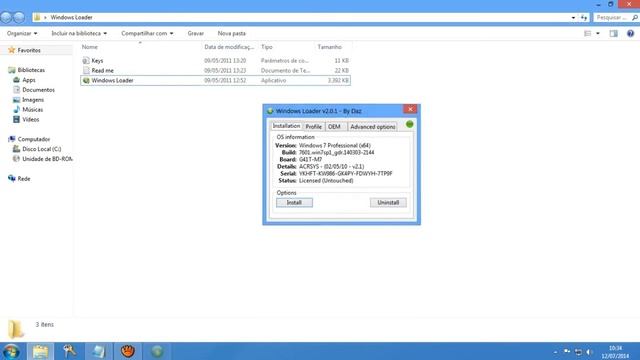Switch to the Profile tab
This screenshot has width=640, height=360.
click(x=313, y=127)
